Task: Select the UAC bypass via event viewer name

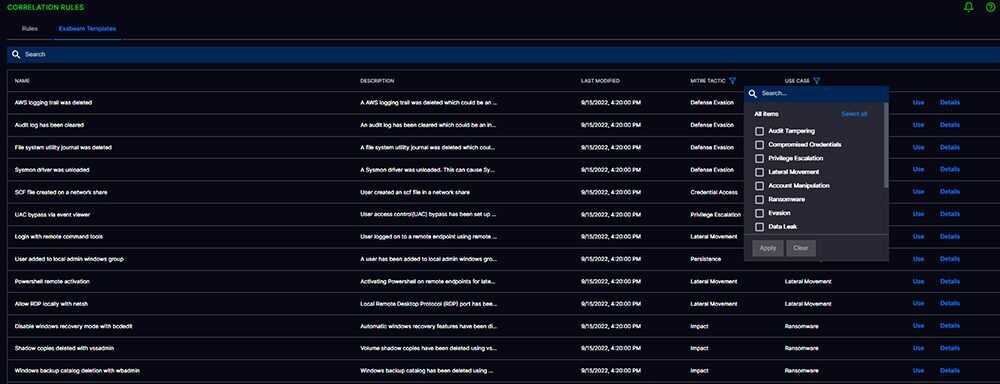Action: pos(52,214)
